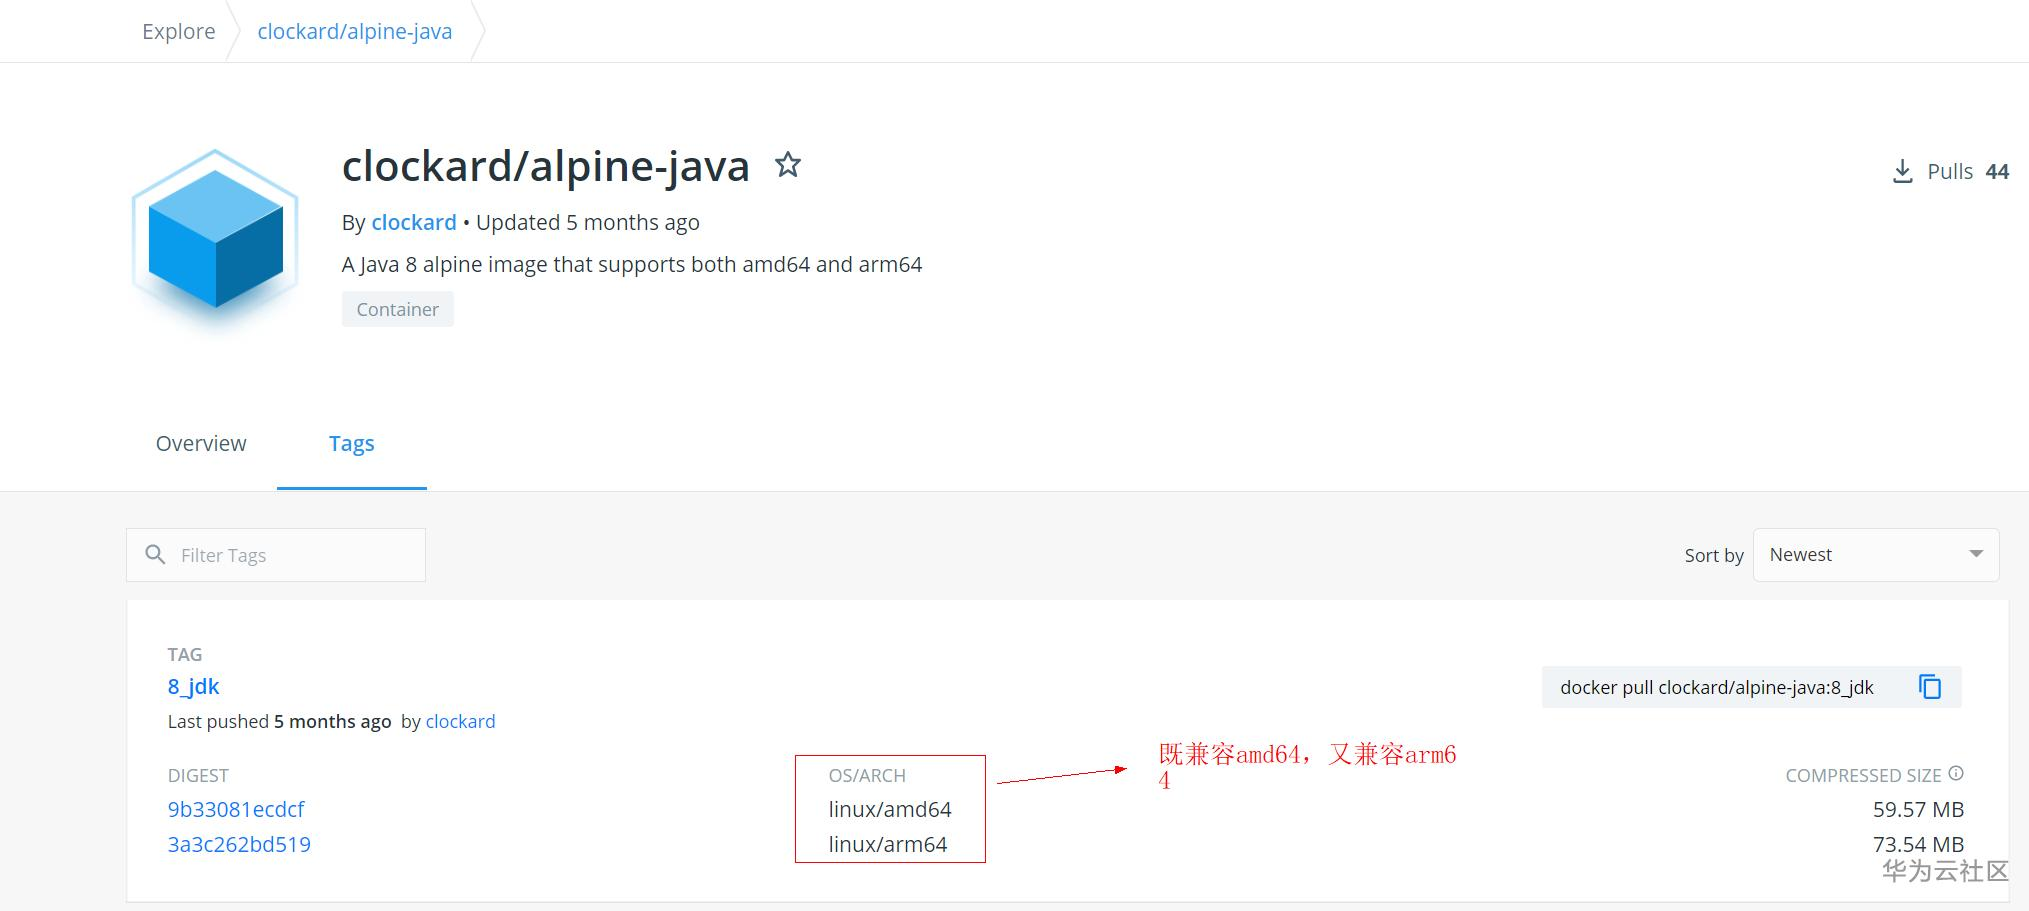Screen dimensions: 2029x911
Task: Click the blue cube repository logo
Action: click(215, 238)
